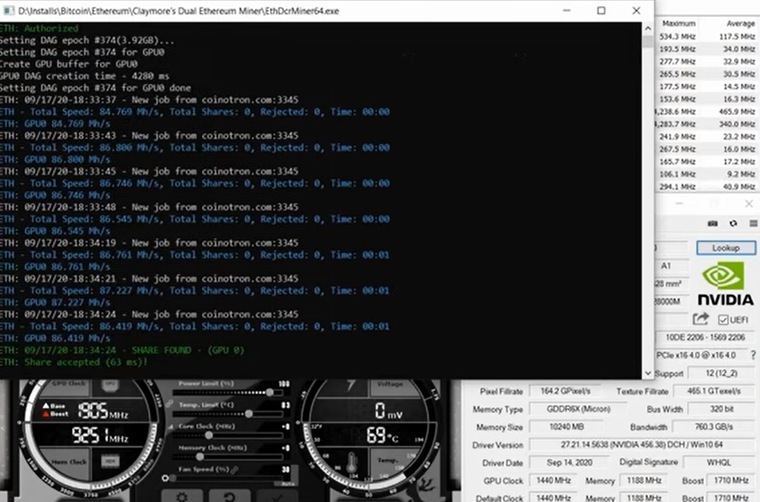
Task: Toggle the fan Auto button in Afterburner
Action: [288, 483]
